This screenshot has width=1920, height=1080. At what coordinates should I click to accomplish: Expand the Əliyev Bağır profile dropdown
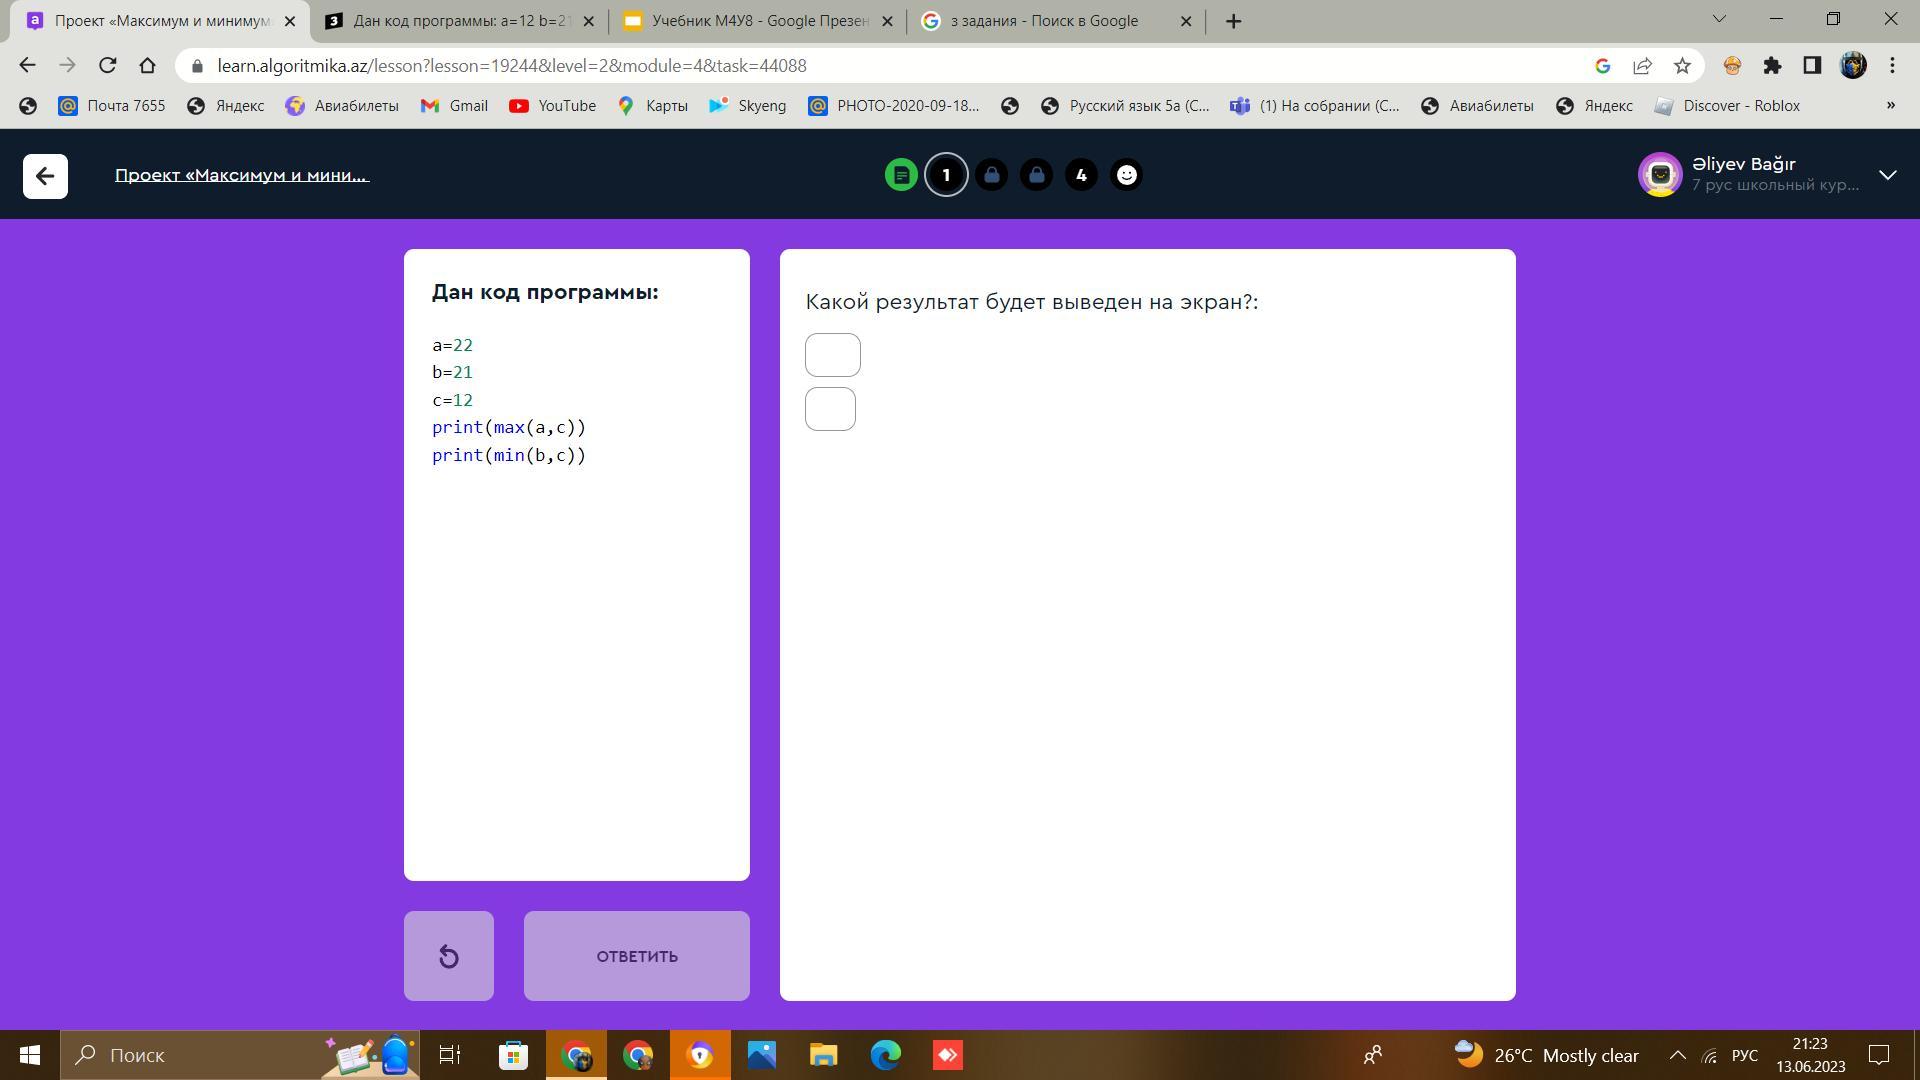1887,175
